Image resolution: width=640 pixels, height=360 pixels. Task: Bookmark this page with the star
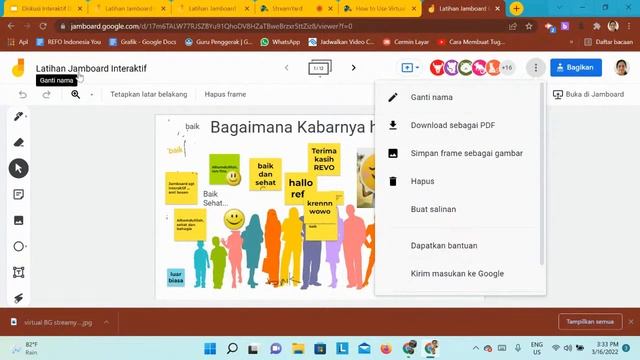pos(529,27)
